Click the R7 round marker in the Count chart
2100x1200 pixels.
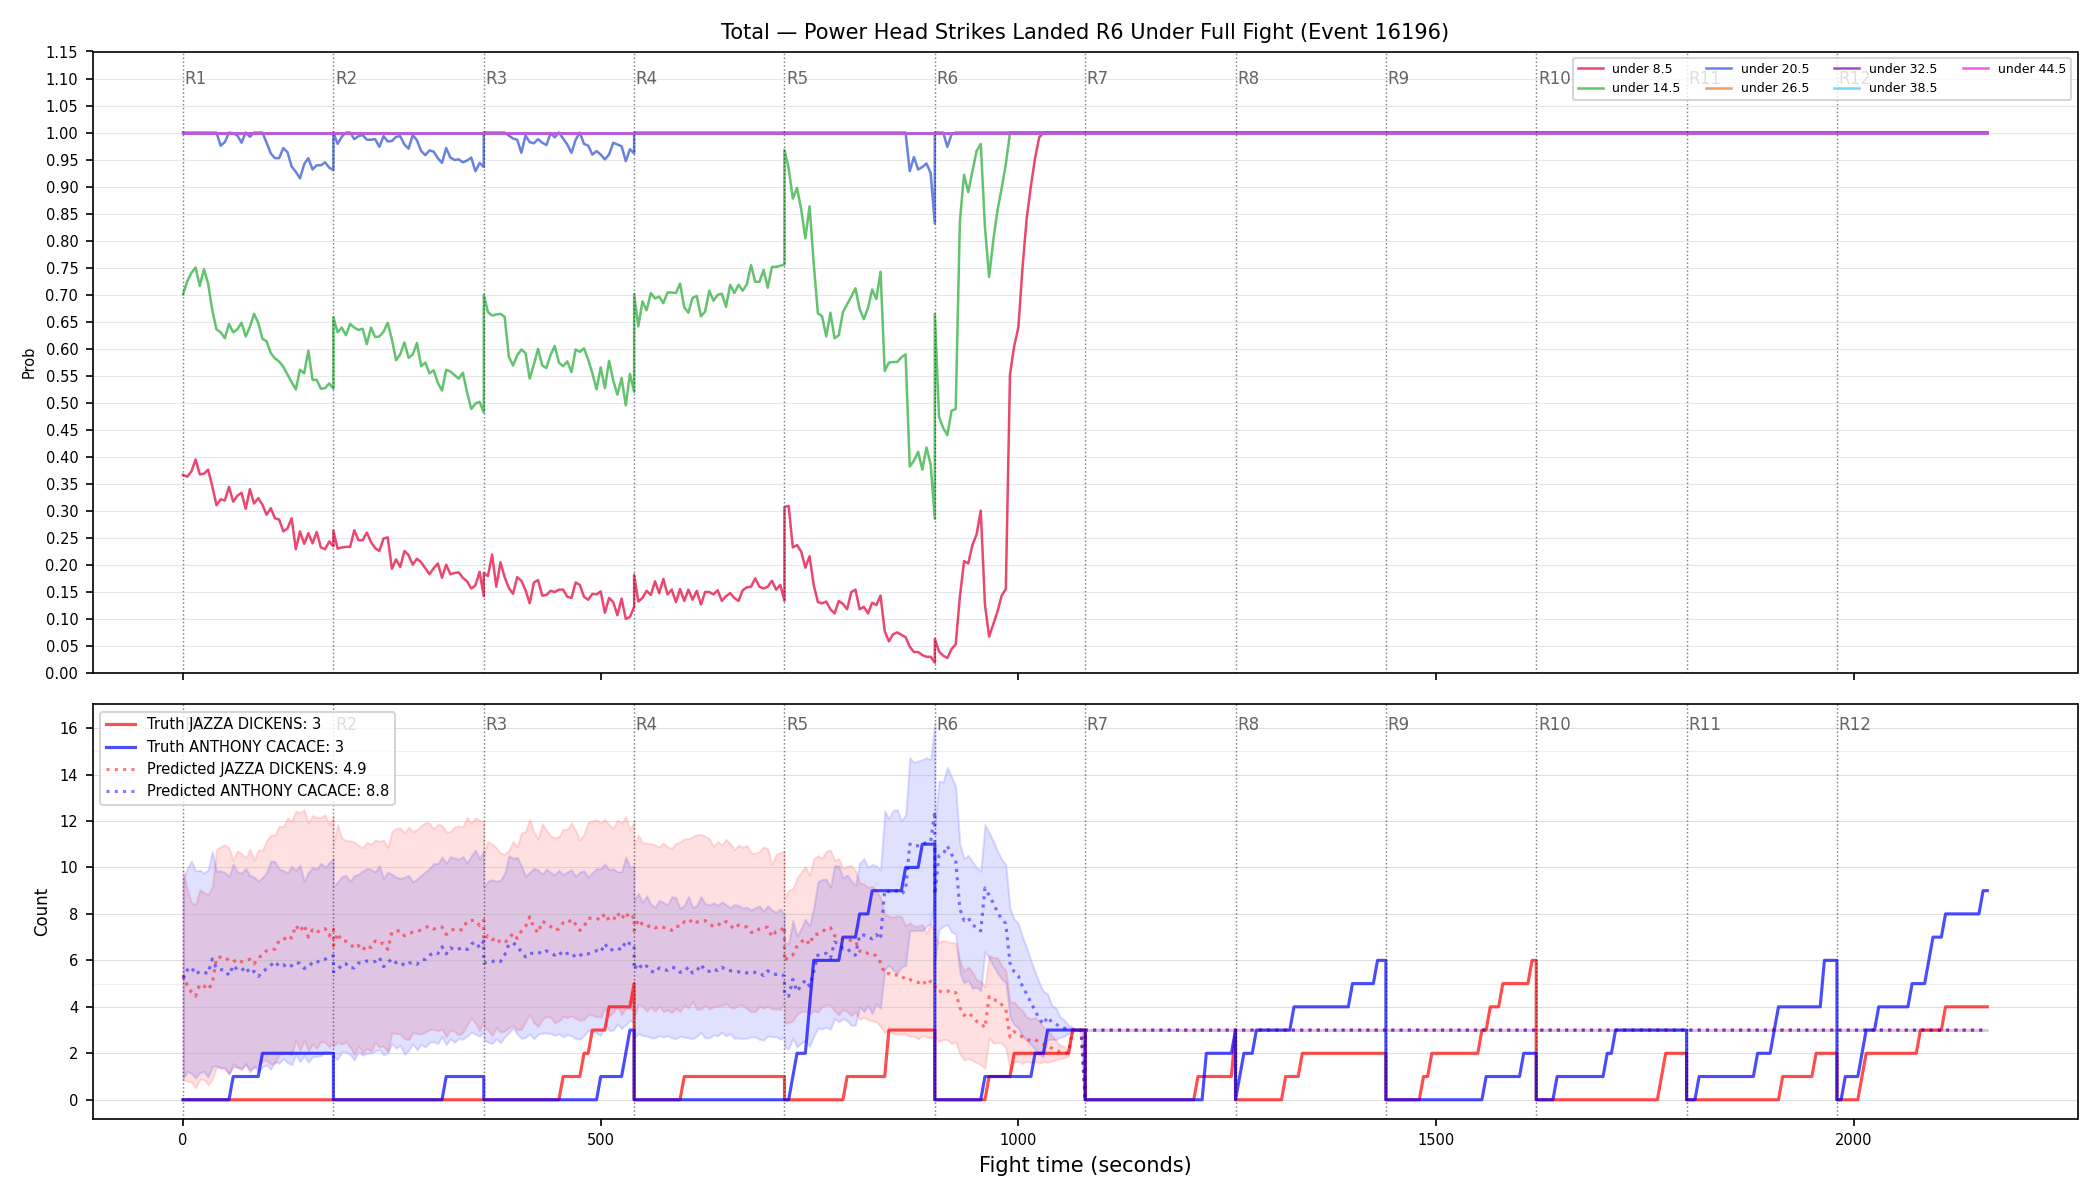[x=1097, y=724]
